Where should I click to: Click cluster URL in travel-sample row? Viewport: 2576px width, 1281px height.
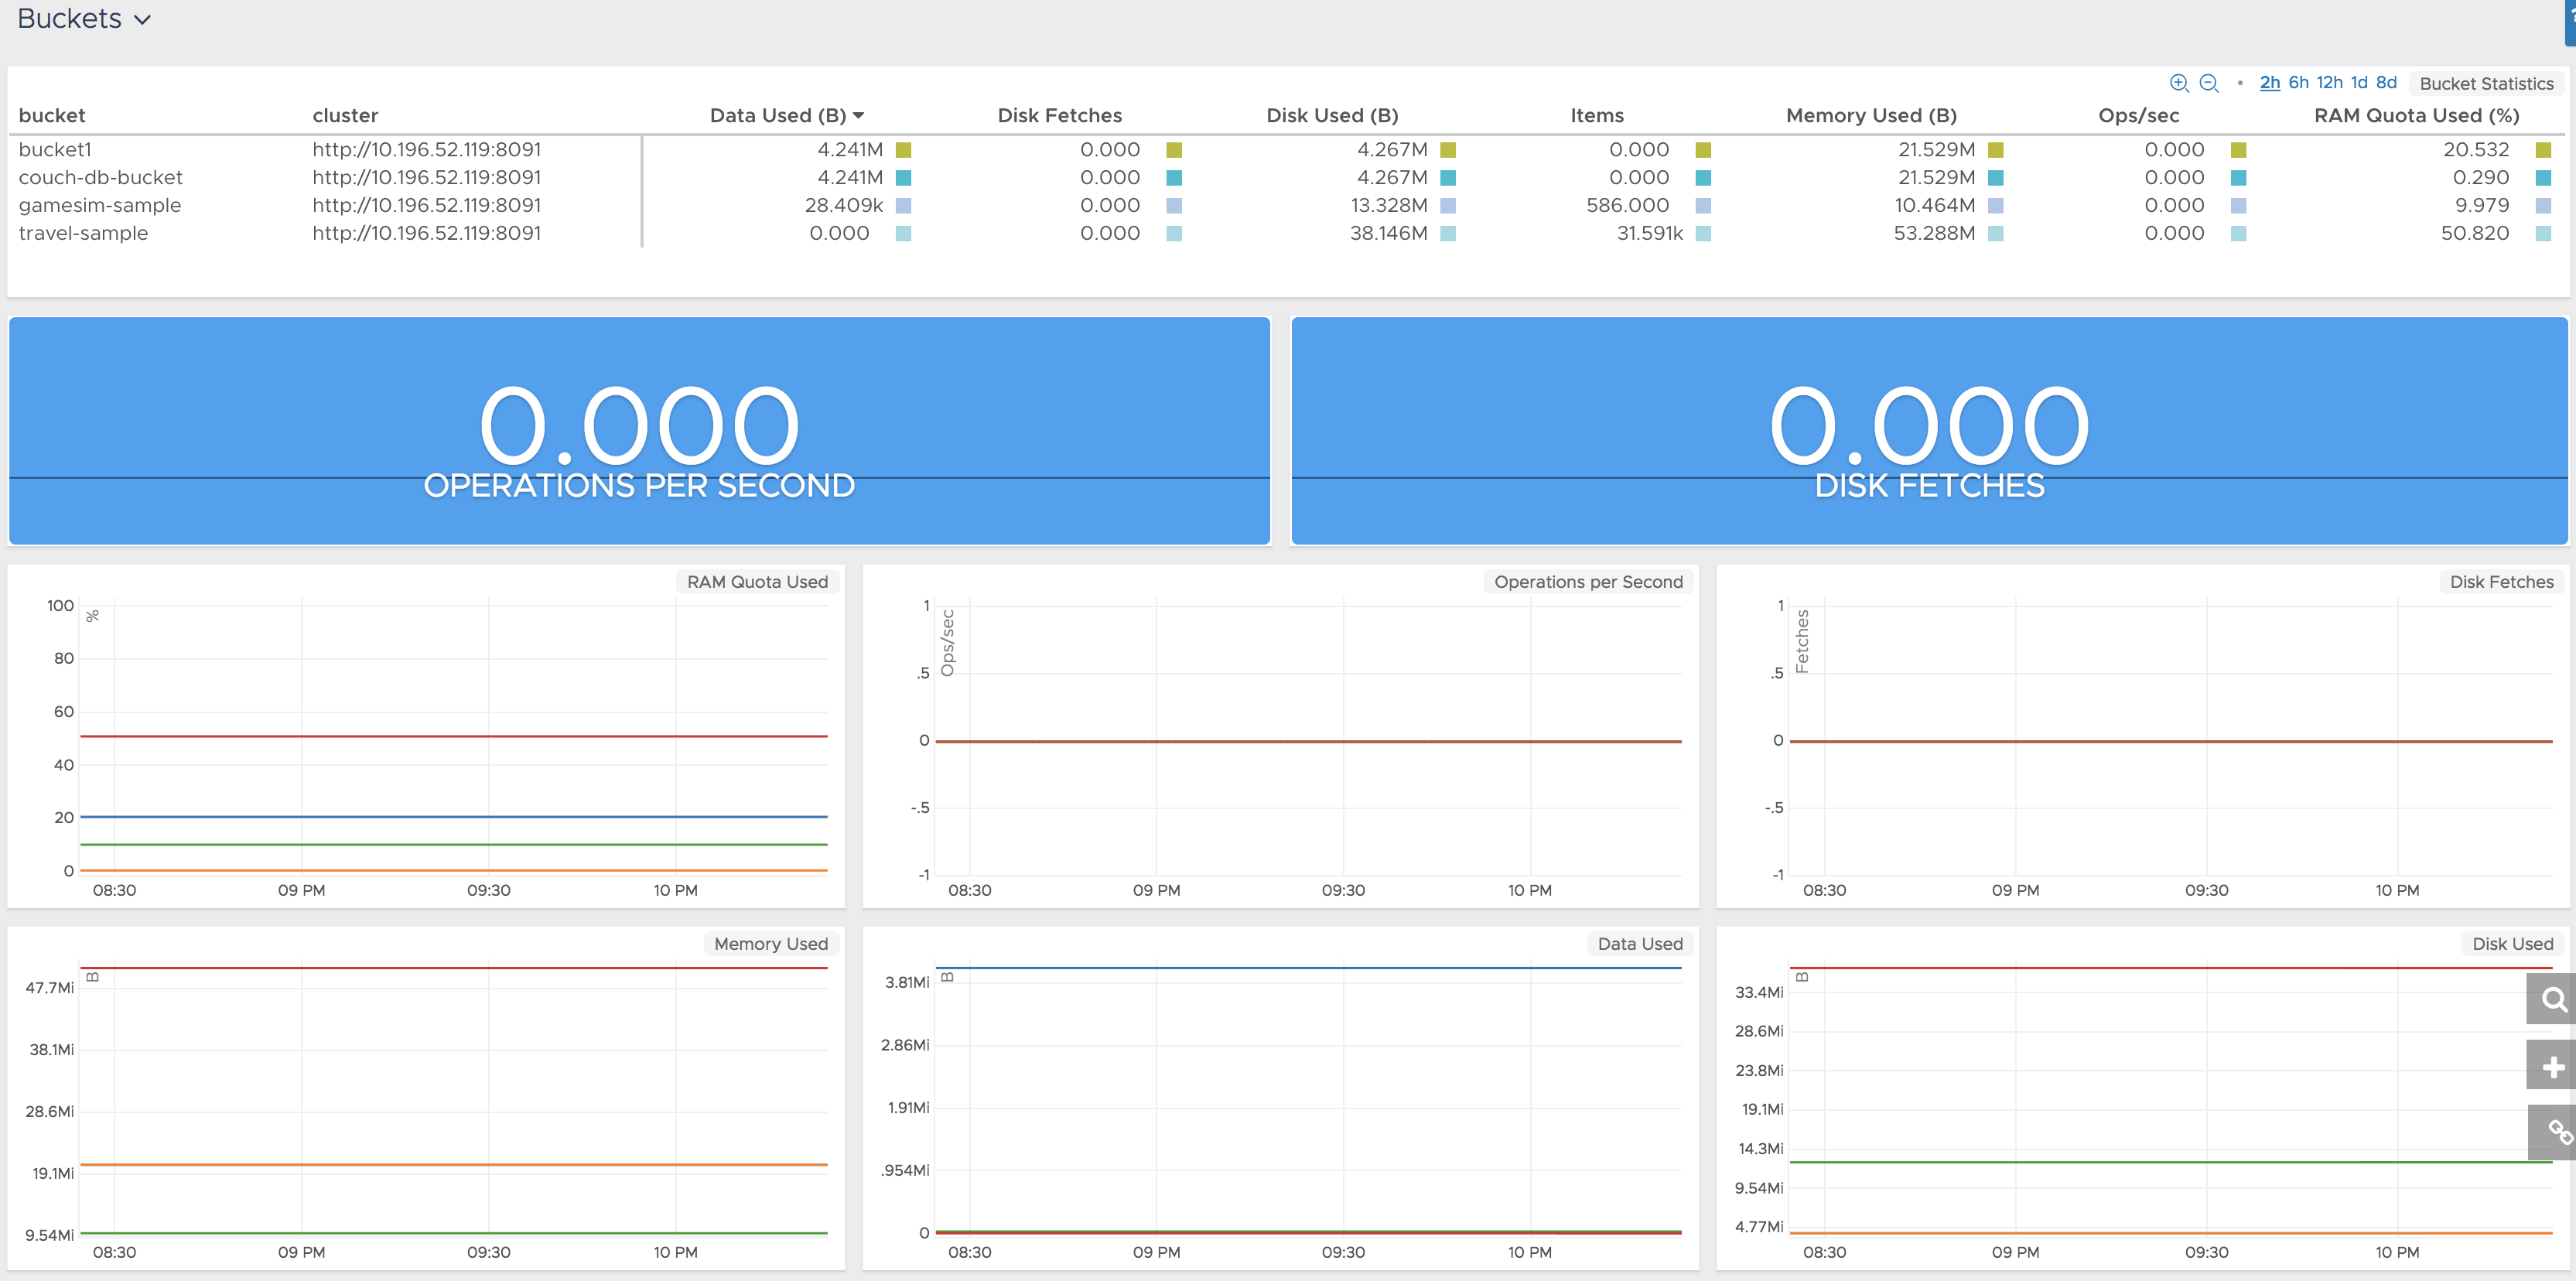tap(426, 234)
